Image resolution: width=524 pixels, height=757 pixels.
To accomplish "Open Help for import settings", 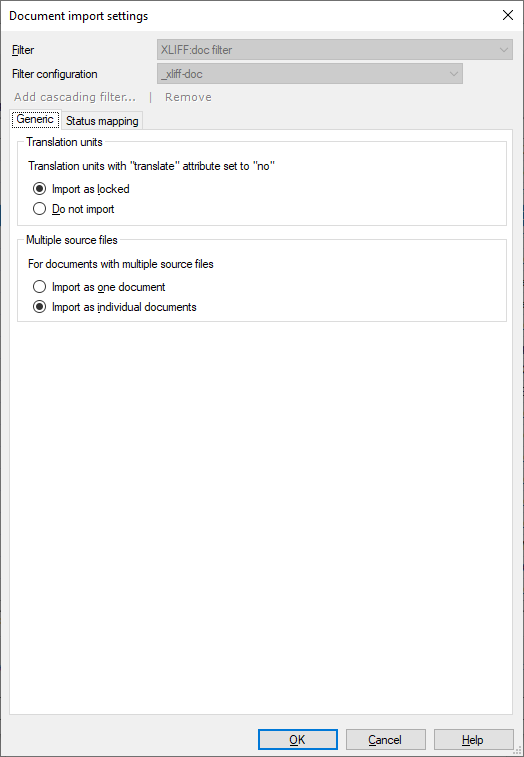I will pos(473,740).
